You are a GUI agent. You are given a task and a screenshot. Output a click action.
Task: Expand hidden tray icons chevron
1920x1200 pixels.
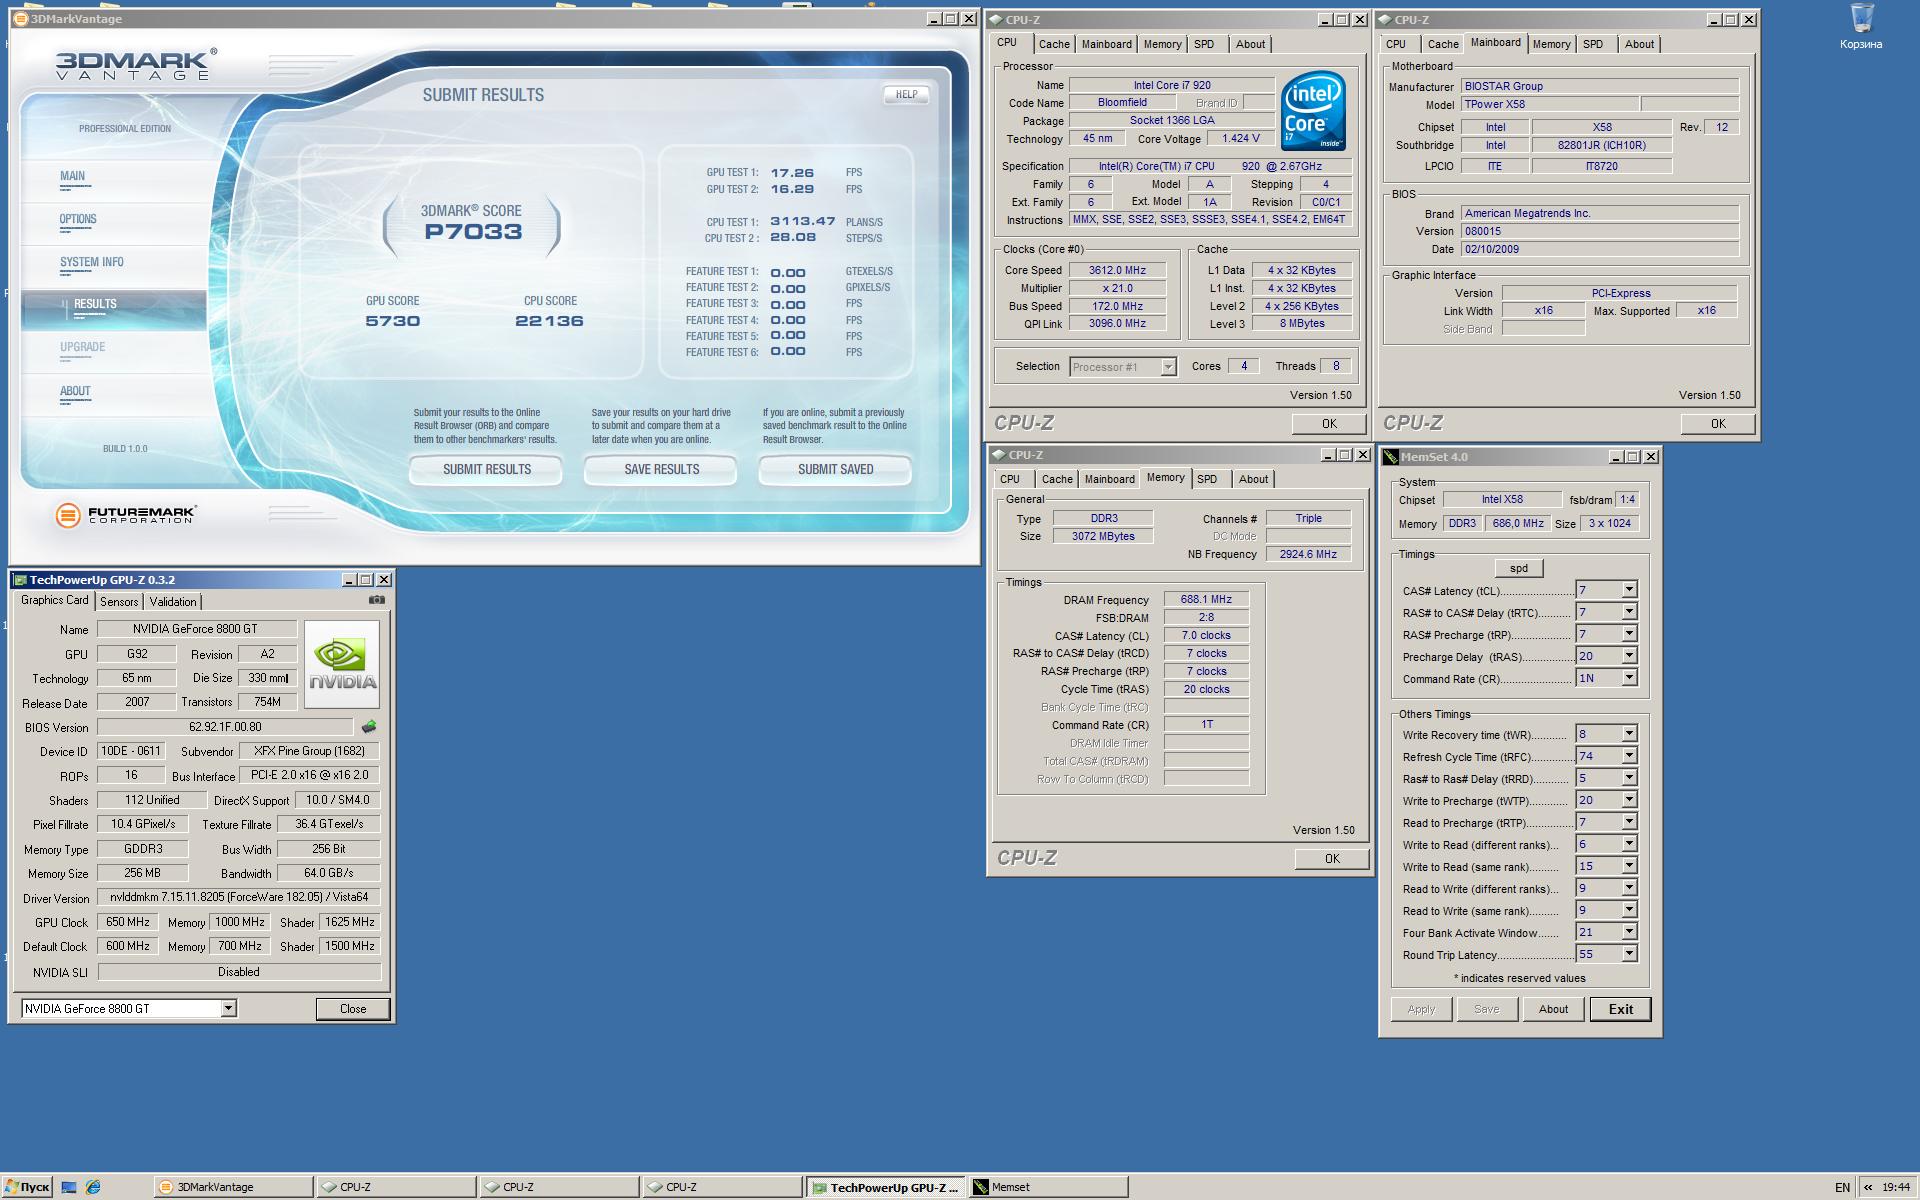click(1867, 1187)
